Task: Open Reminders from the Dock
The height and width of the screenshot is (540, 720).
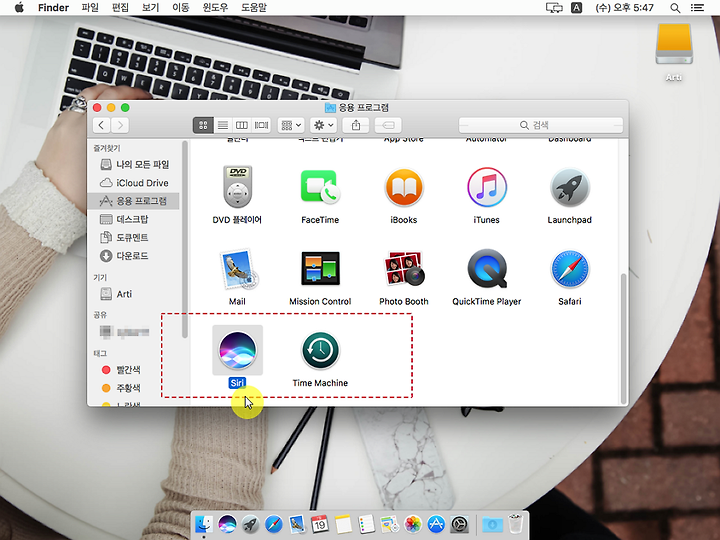Action: [366, 524]
